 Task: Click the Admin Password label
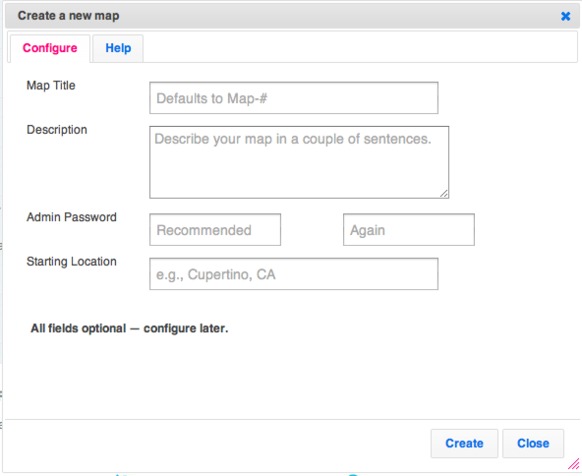[71, 217]
